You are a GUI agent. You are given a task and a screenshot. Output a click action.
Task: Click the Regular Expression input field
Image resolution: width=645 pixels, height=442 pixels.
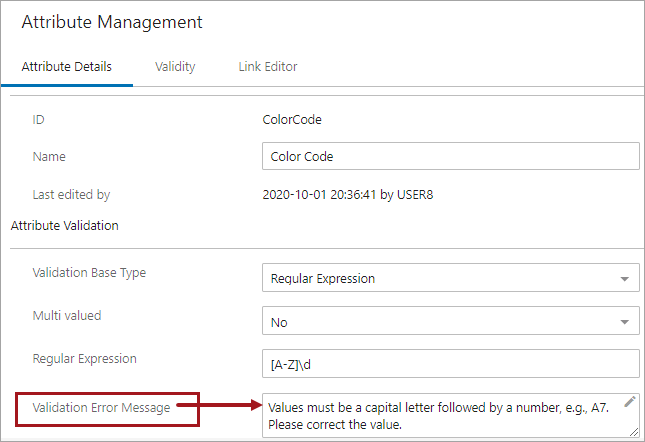(448, 364)
